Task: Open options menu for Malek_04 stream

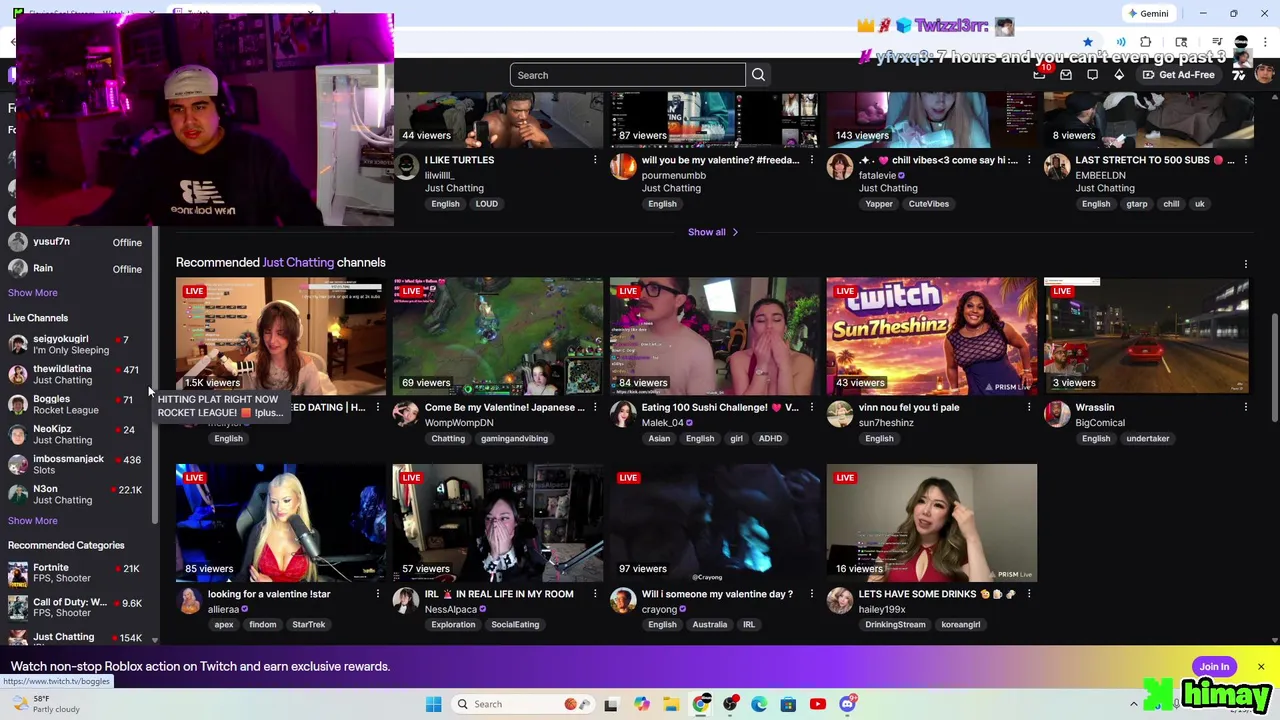Action: (812, 407)
